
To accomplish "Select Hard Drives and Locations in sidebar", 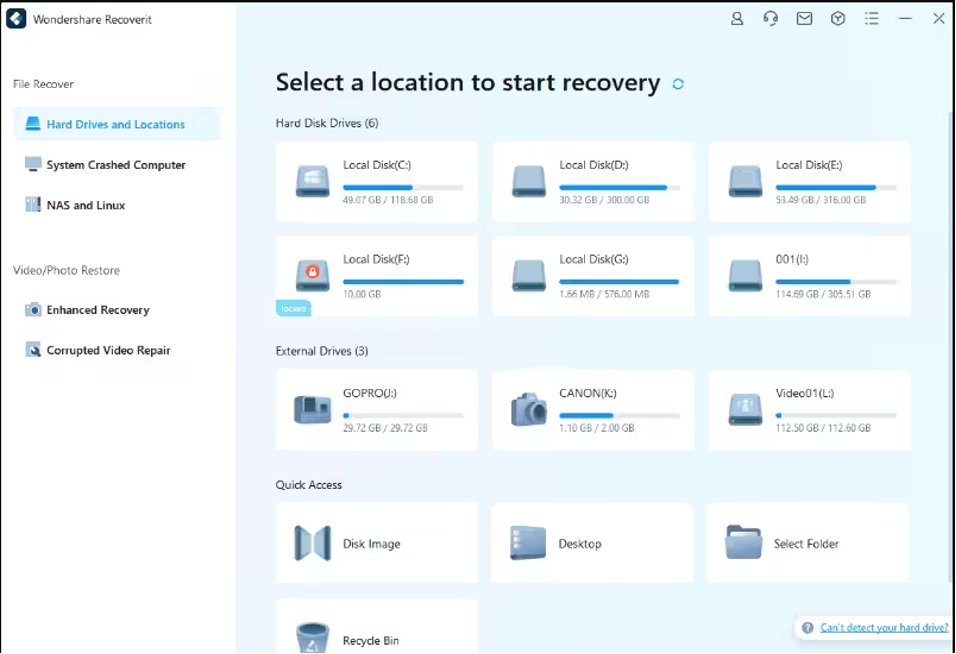I will pyautogui.click(x=121, y=124).
